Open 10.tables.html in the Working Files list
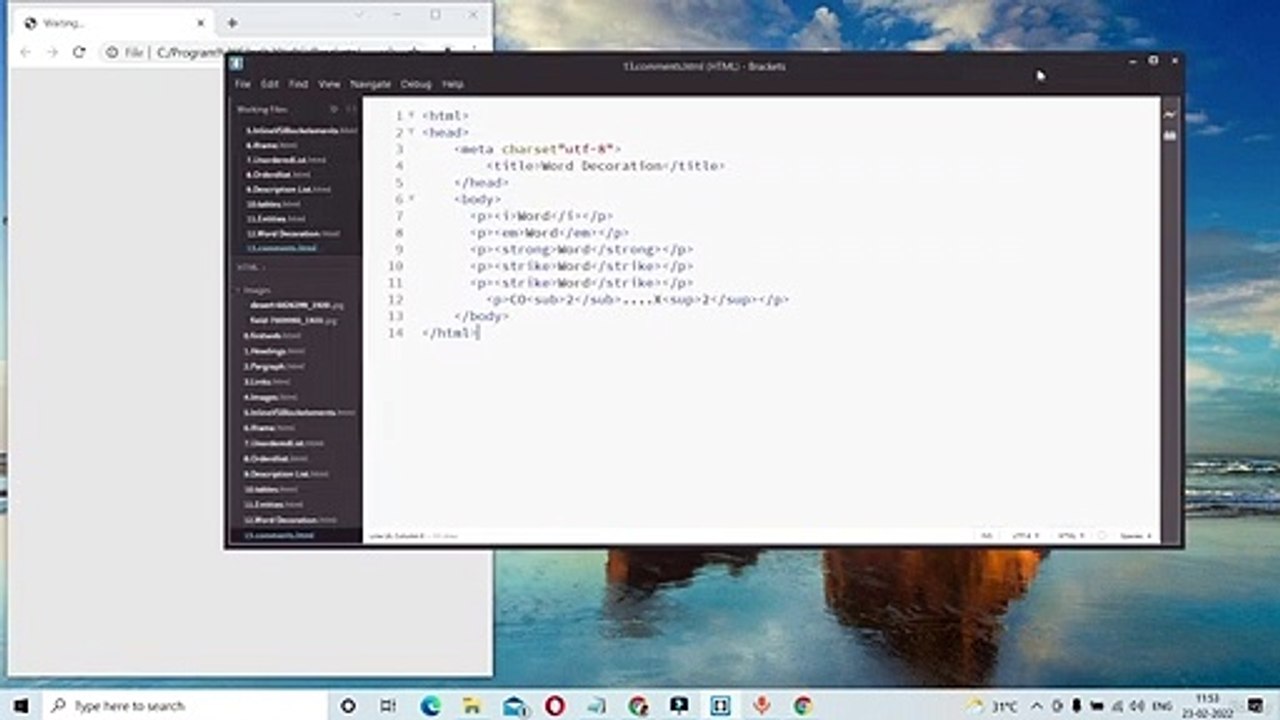Image resolution: width=1280 pixels, height=720 pixels. pyautogui.click(x=273, y=204)
